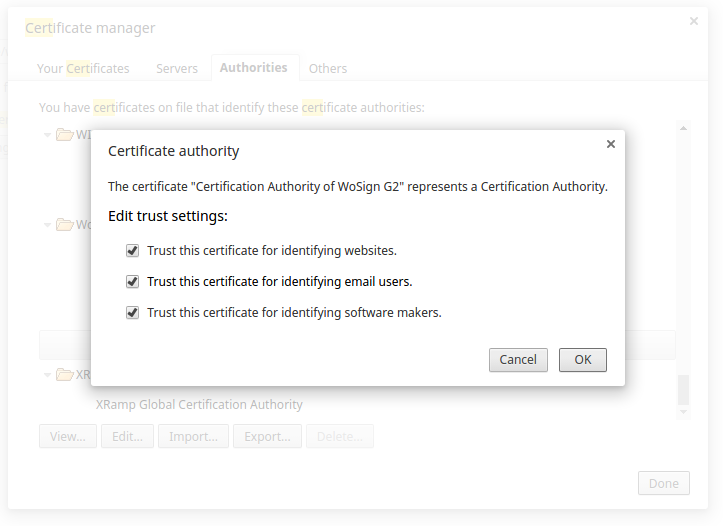The height and width of the screenshot is (526, 723).
Task: Collapse the WoSign folder arrow
Action: (x=47, y=225)
